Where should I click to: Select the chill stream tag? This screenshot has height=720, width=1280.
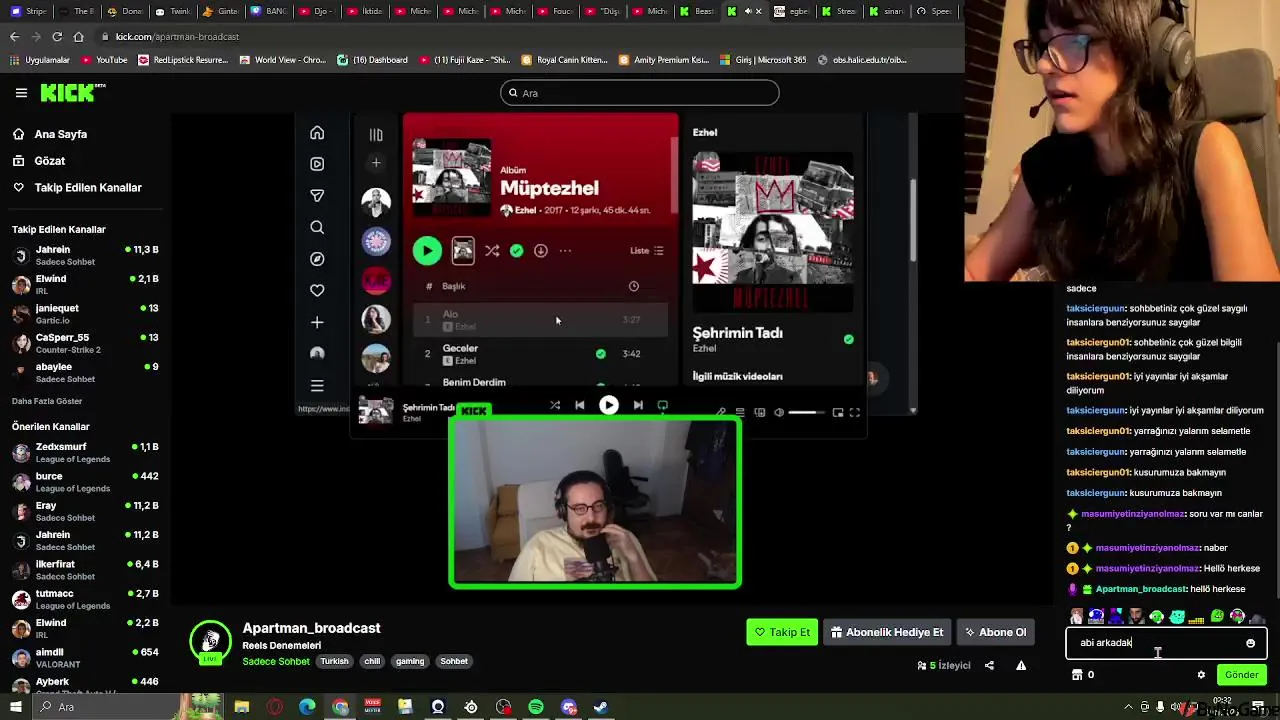click(x=372, y=661)
